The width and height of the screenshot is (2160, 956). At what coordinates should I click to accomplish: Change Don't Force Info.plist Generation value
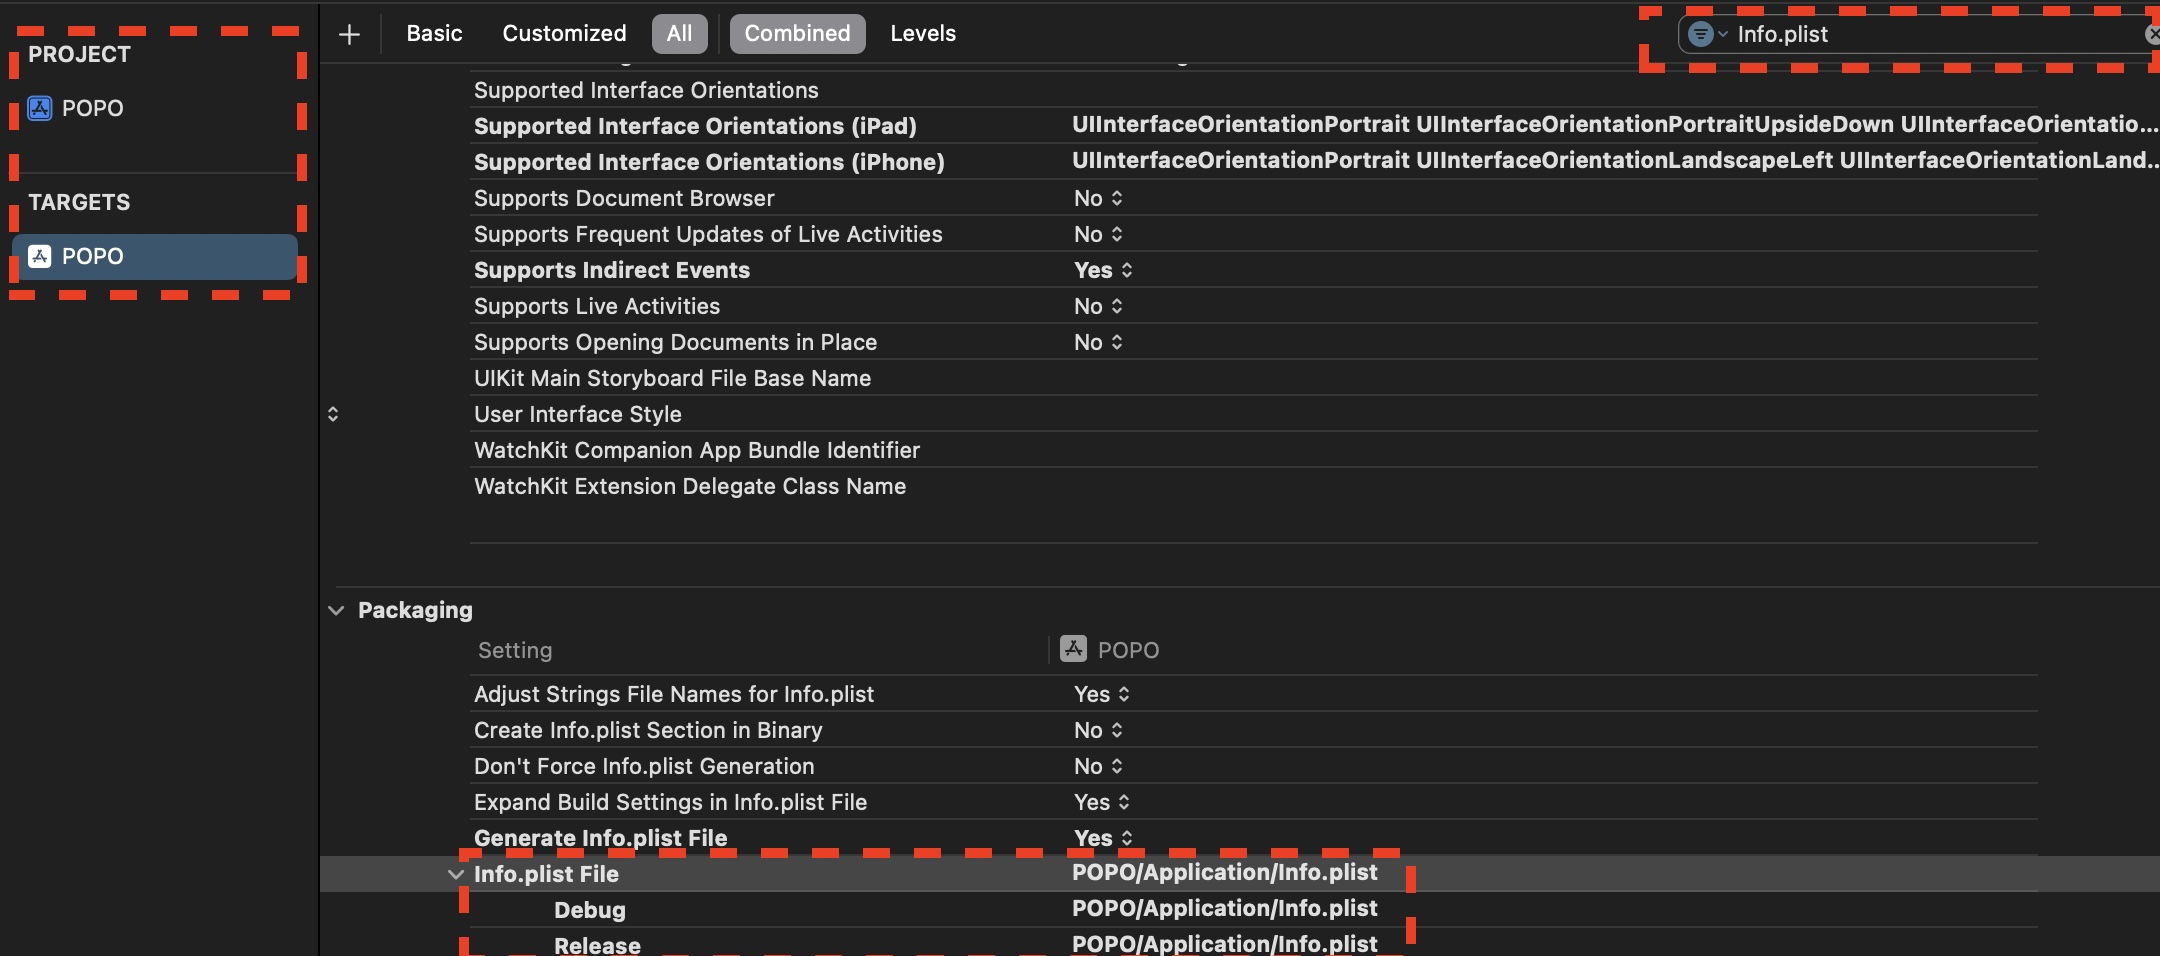[x=1098, y=766]
